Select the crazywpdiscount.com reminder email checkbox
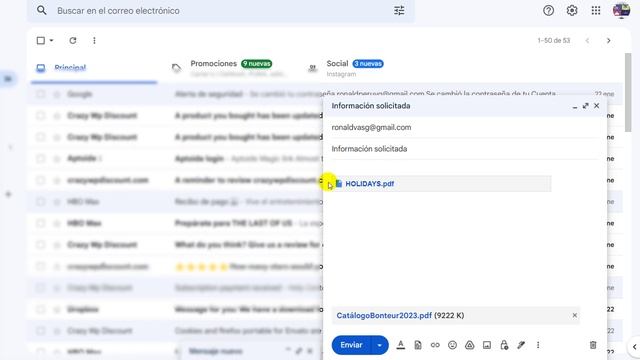Image resolution: width=640 pixels, height=360 pixels. [x=40, y=180]
